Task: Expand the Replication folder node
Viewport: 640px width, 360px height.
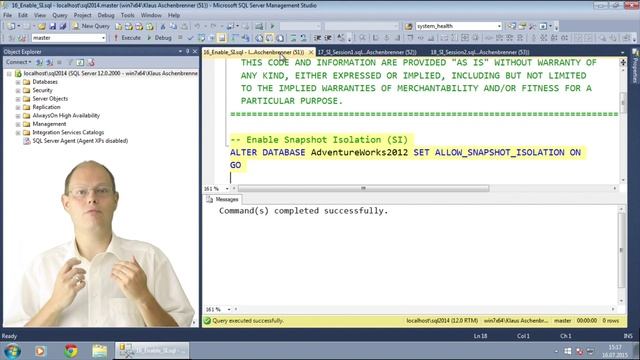Action: click(18, 107)
